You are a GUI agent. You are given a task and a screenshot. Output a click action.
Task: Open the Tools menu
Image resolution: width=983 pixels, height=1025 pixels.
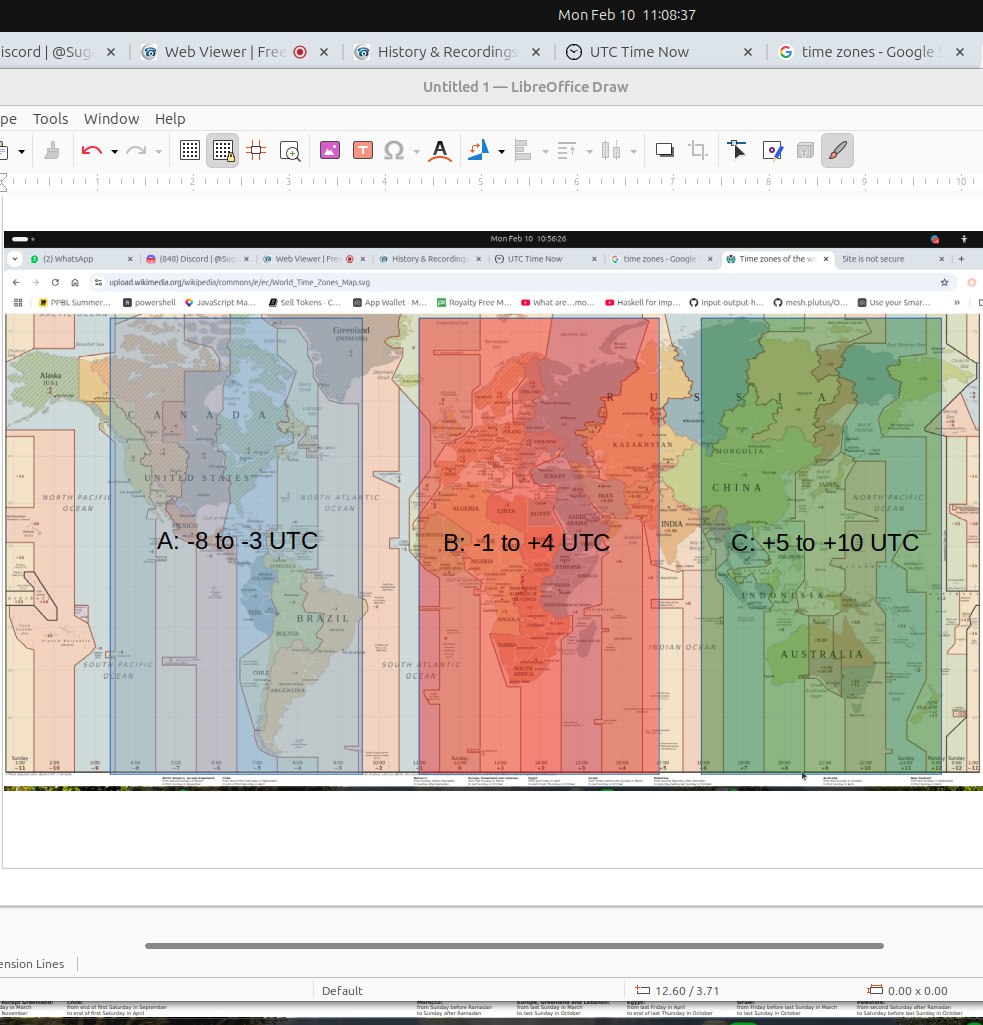tap(50, 119)
